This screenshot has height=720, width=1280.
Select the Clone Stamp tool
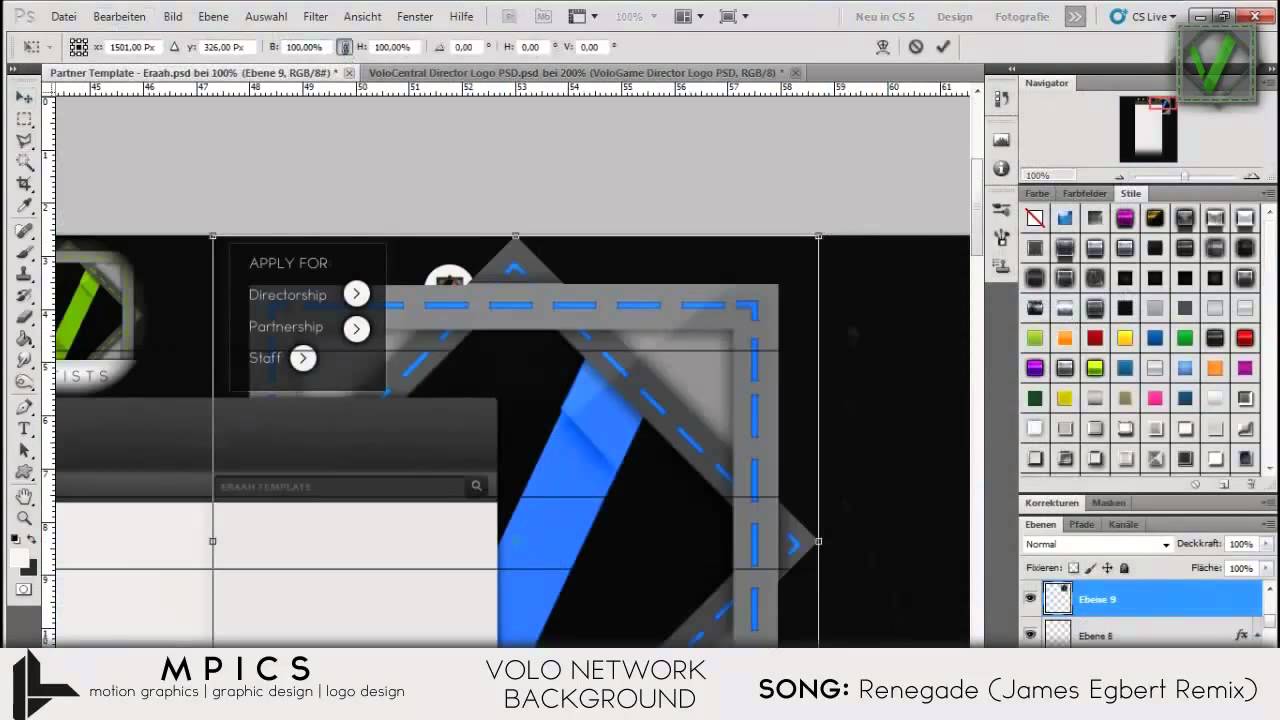click(x=24, y=274)
